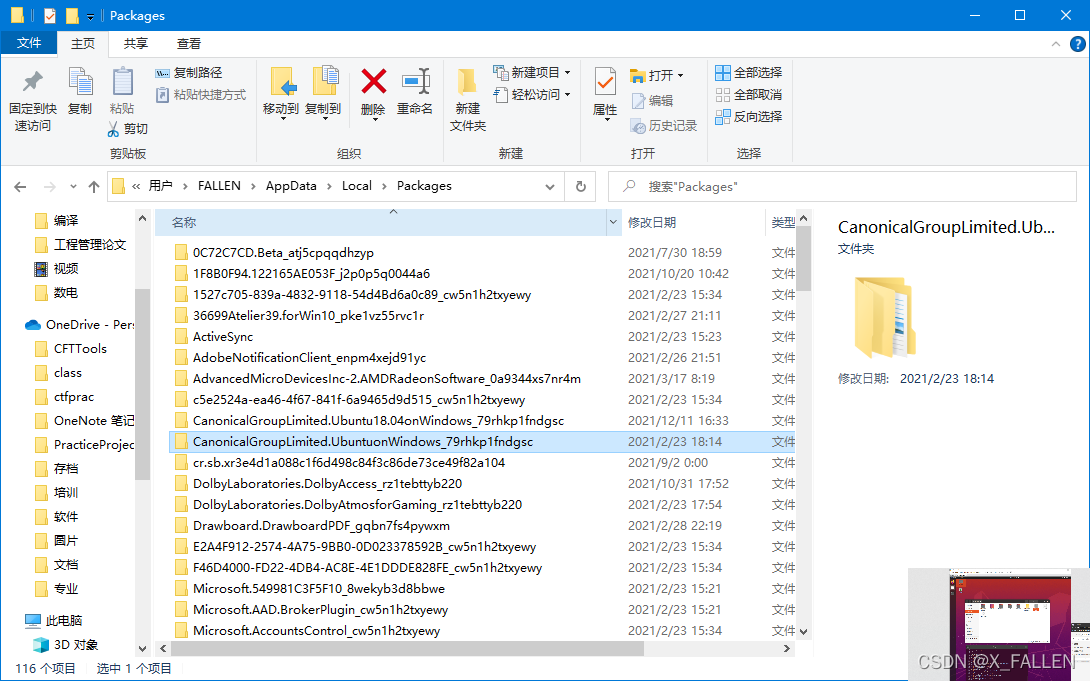Screen dimensions: 1090x681
Task: Sort by Date modified (修改日期) column
Action: [693, 222]
